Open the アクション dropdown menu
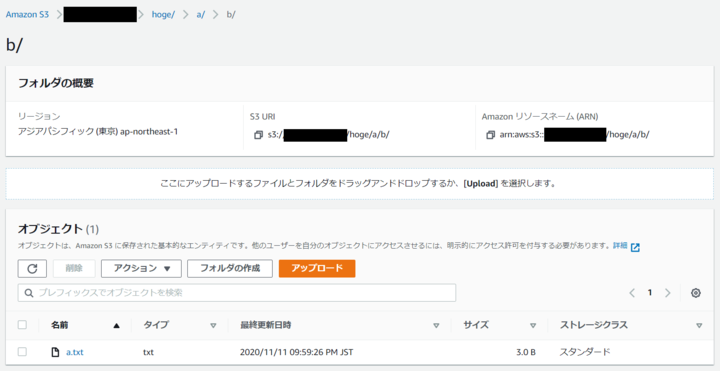Image resolution: width=720 pixels, height=371 pixels. 141,269
